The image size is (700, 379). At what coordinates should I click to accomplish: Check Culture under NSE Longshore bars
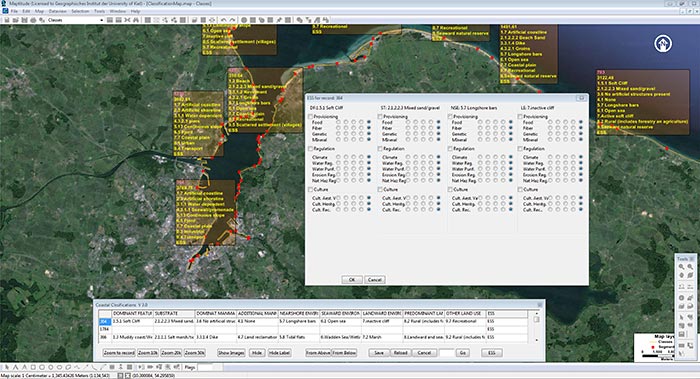(450, 189)
